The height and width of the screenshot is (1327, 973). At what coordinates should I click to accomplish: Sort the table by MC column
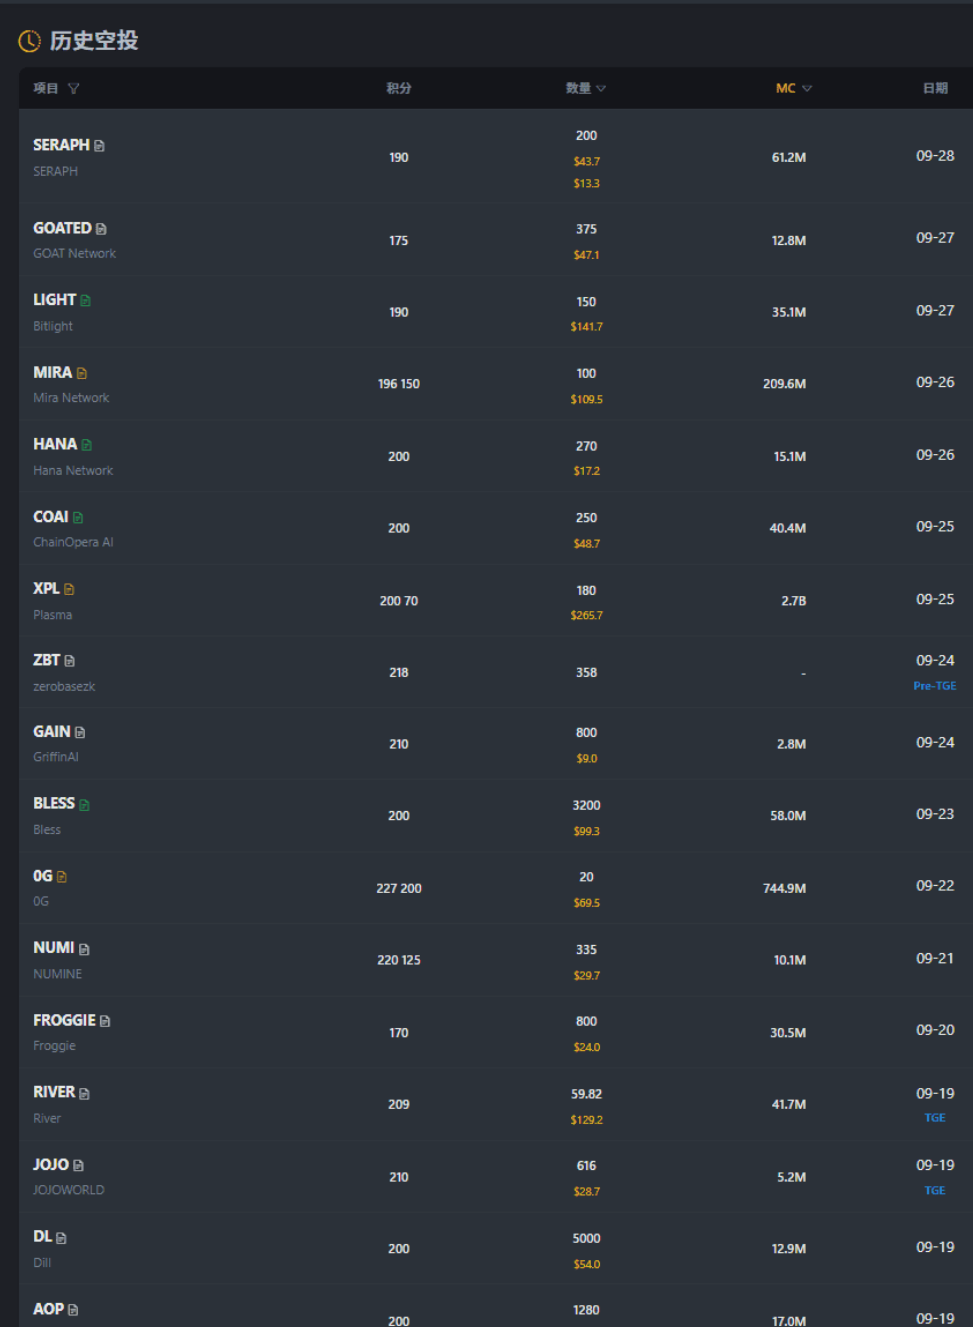(x=794, y=88)
